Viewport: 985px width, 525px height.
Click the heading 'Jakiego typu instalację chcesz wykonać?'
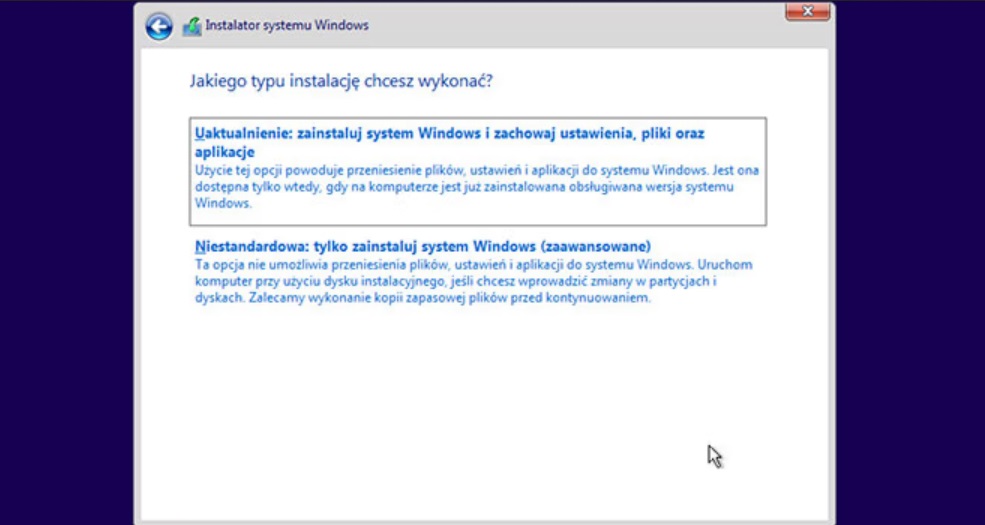click(341, 80)
